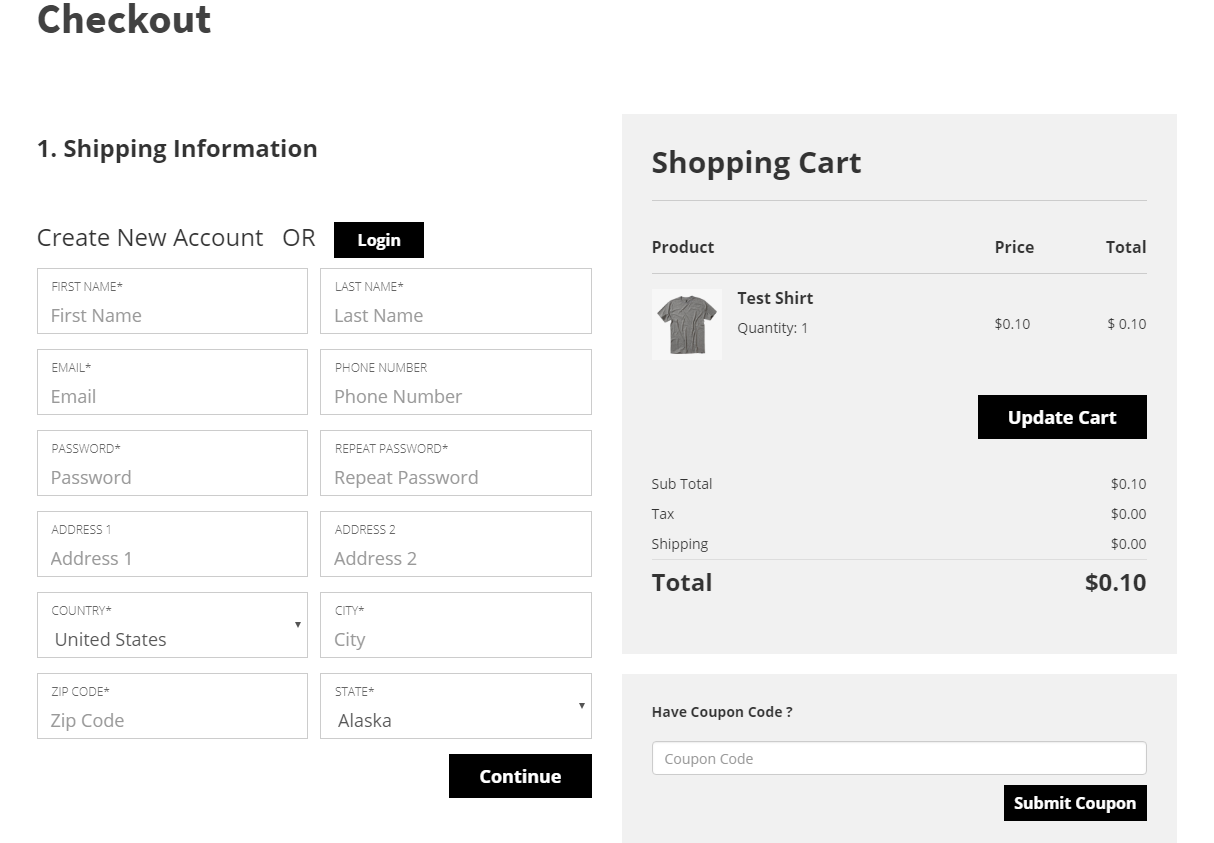
Task: Click the Repeat Password field
Action: [455, 477]
